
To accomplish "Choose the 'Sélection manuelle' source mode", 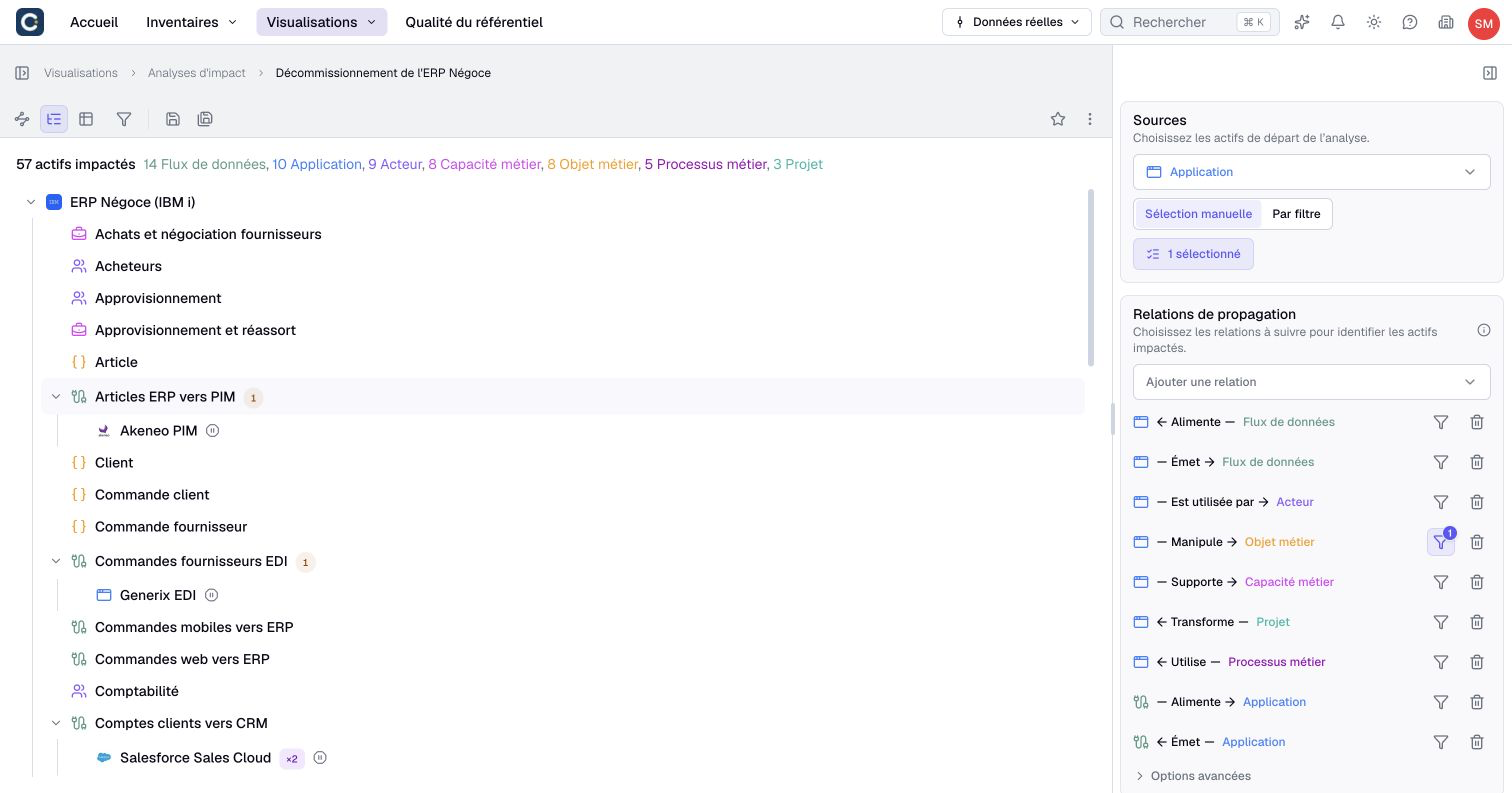I will (x=1198, y=214).
